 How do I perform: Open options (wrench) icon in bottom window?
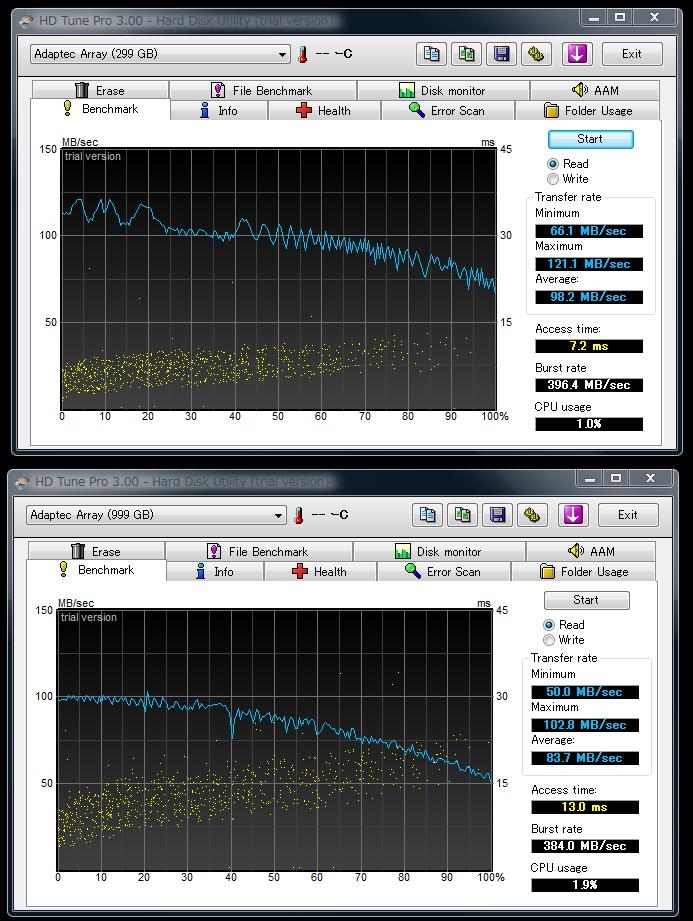point(531,515)
